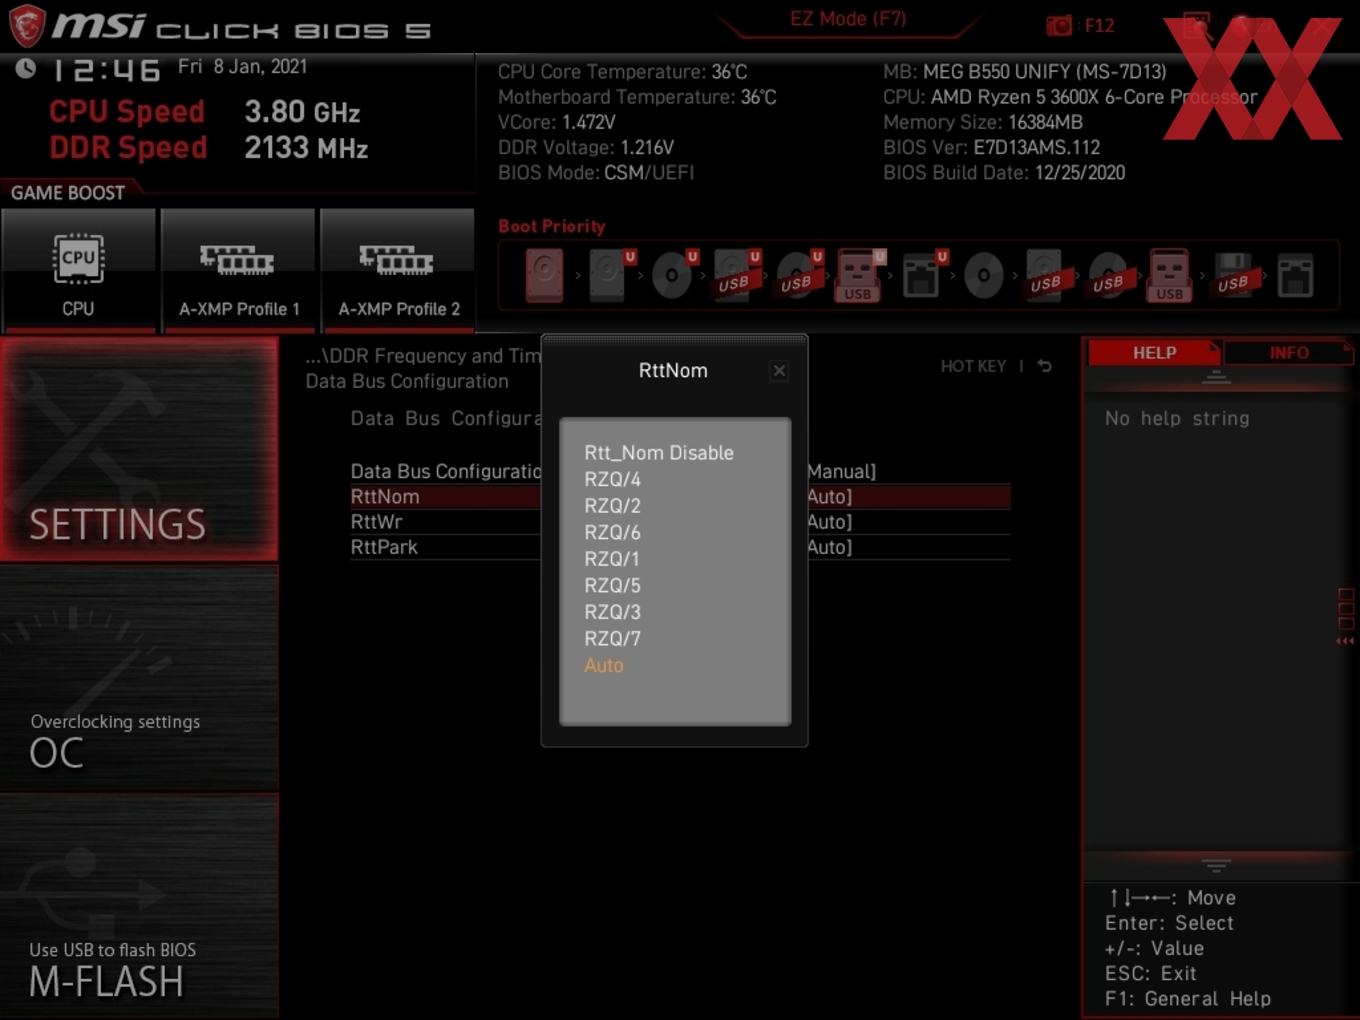Select the RttPark setting row
Viewport: 1360px width, 1020px height.
tap(680, 547)
